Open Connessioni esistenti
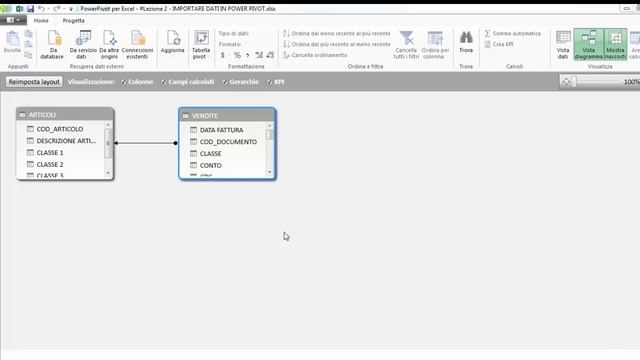Image resolution: width=640 pixels, height=360 pixels. 137,45
